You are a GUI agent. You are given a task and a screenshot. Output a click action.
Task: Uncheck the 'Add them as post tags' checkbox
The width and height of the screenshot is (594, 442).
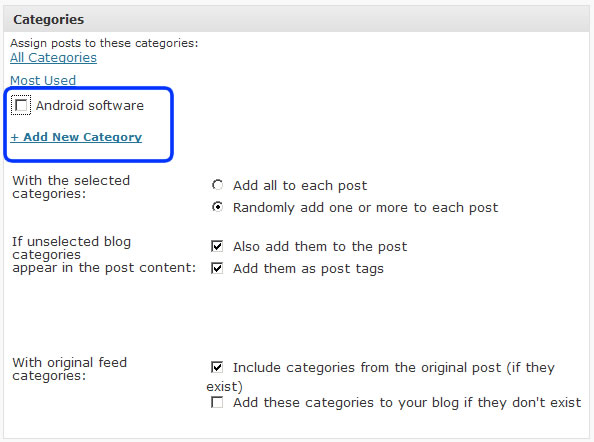coord(217,268)
